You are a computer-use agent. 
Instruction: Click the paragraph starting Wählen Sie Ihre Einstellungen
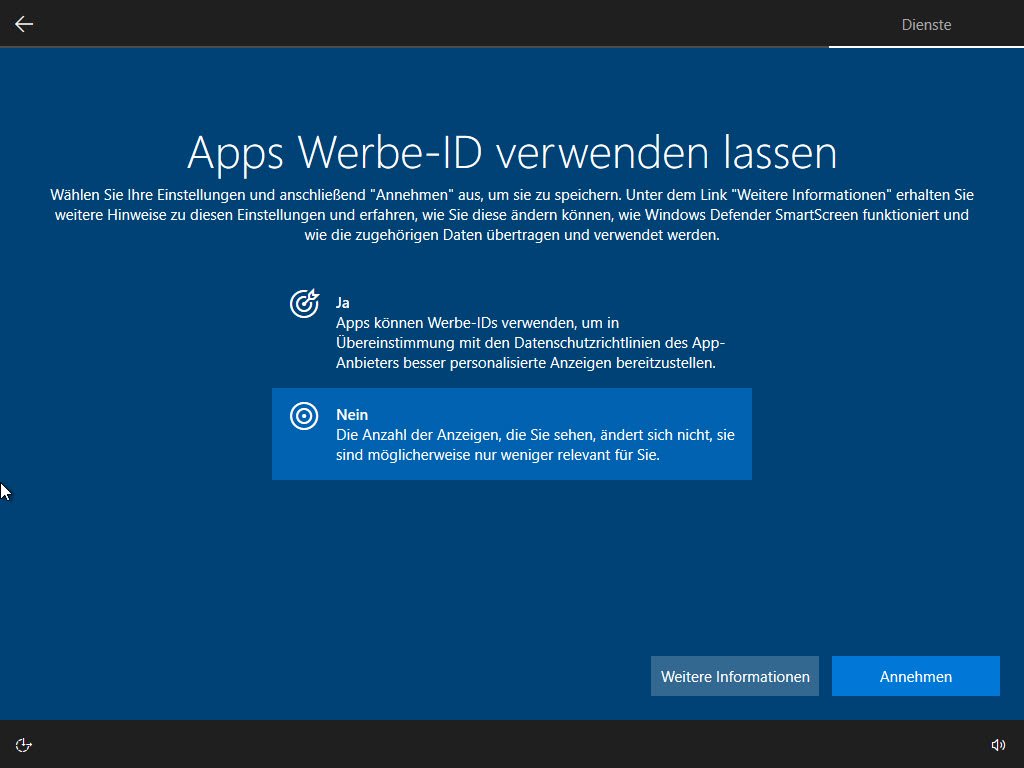click(x=512, y=215)
